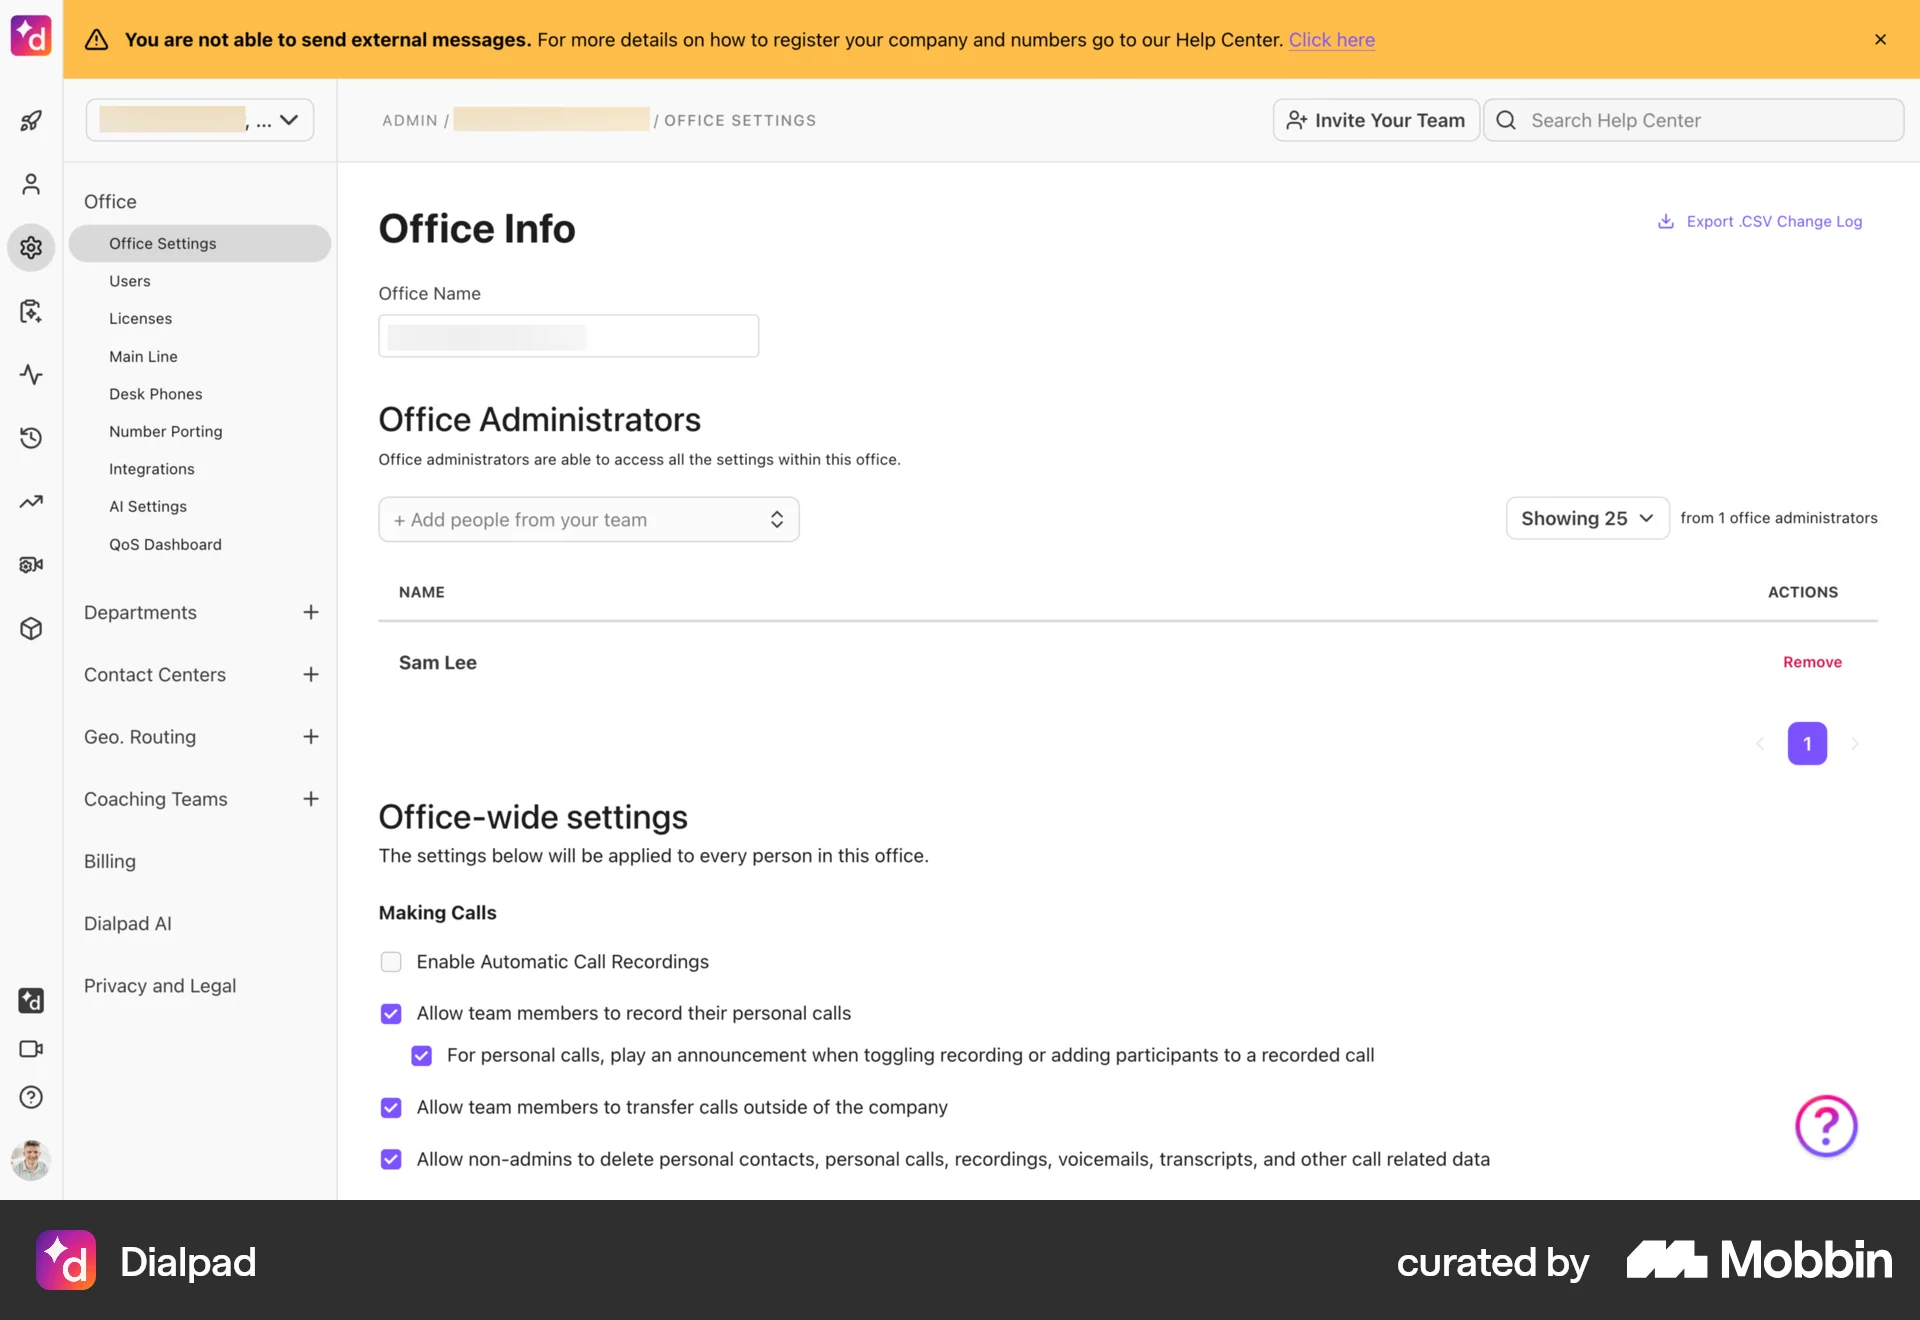Select the Admin Settings gear icon
The width and height of the screenshot is (1920, 1320).
tap(31, 248)
